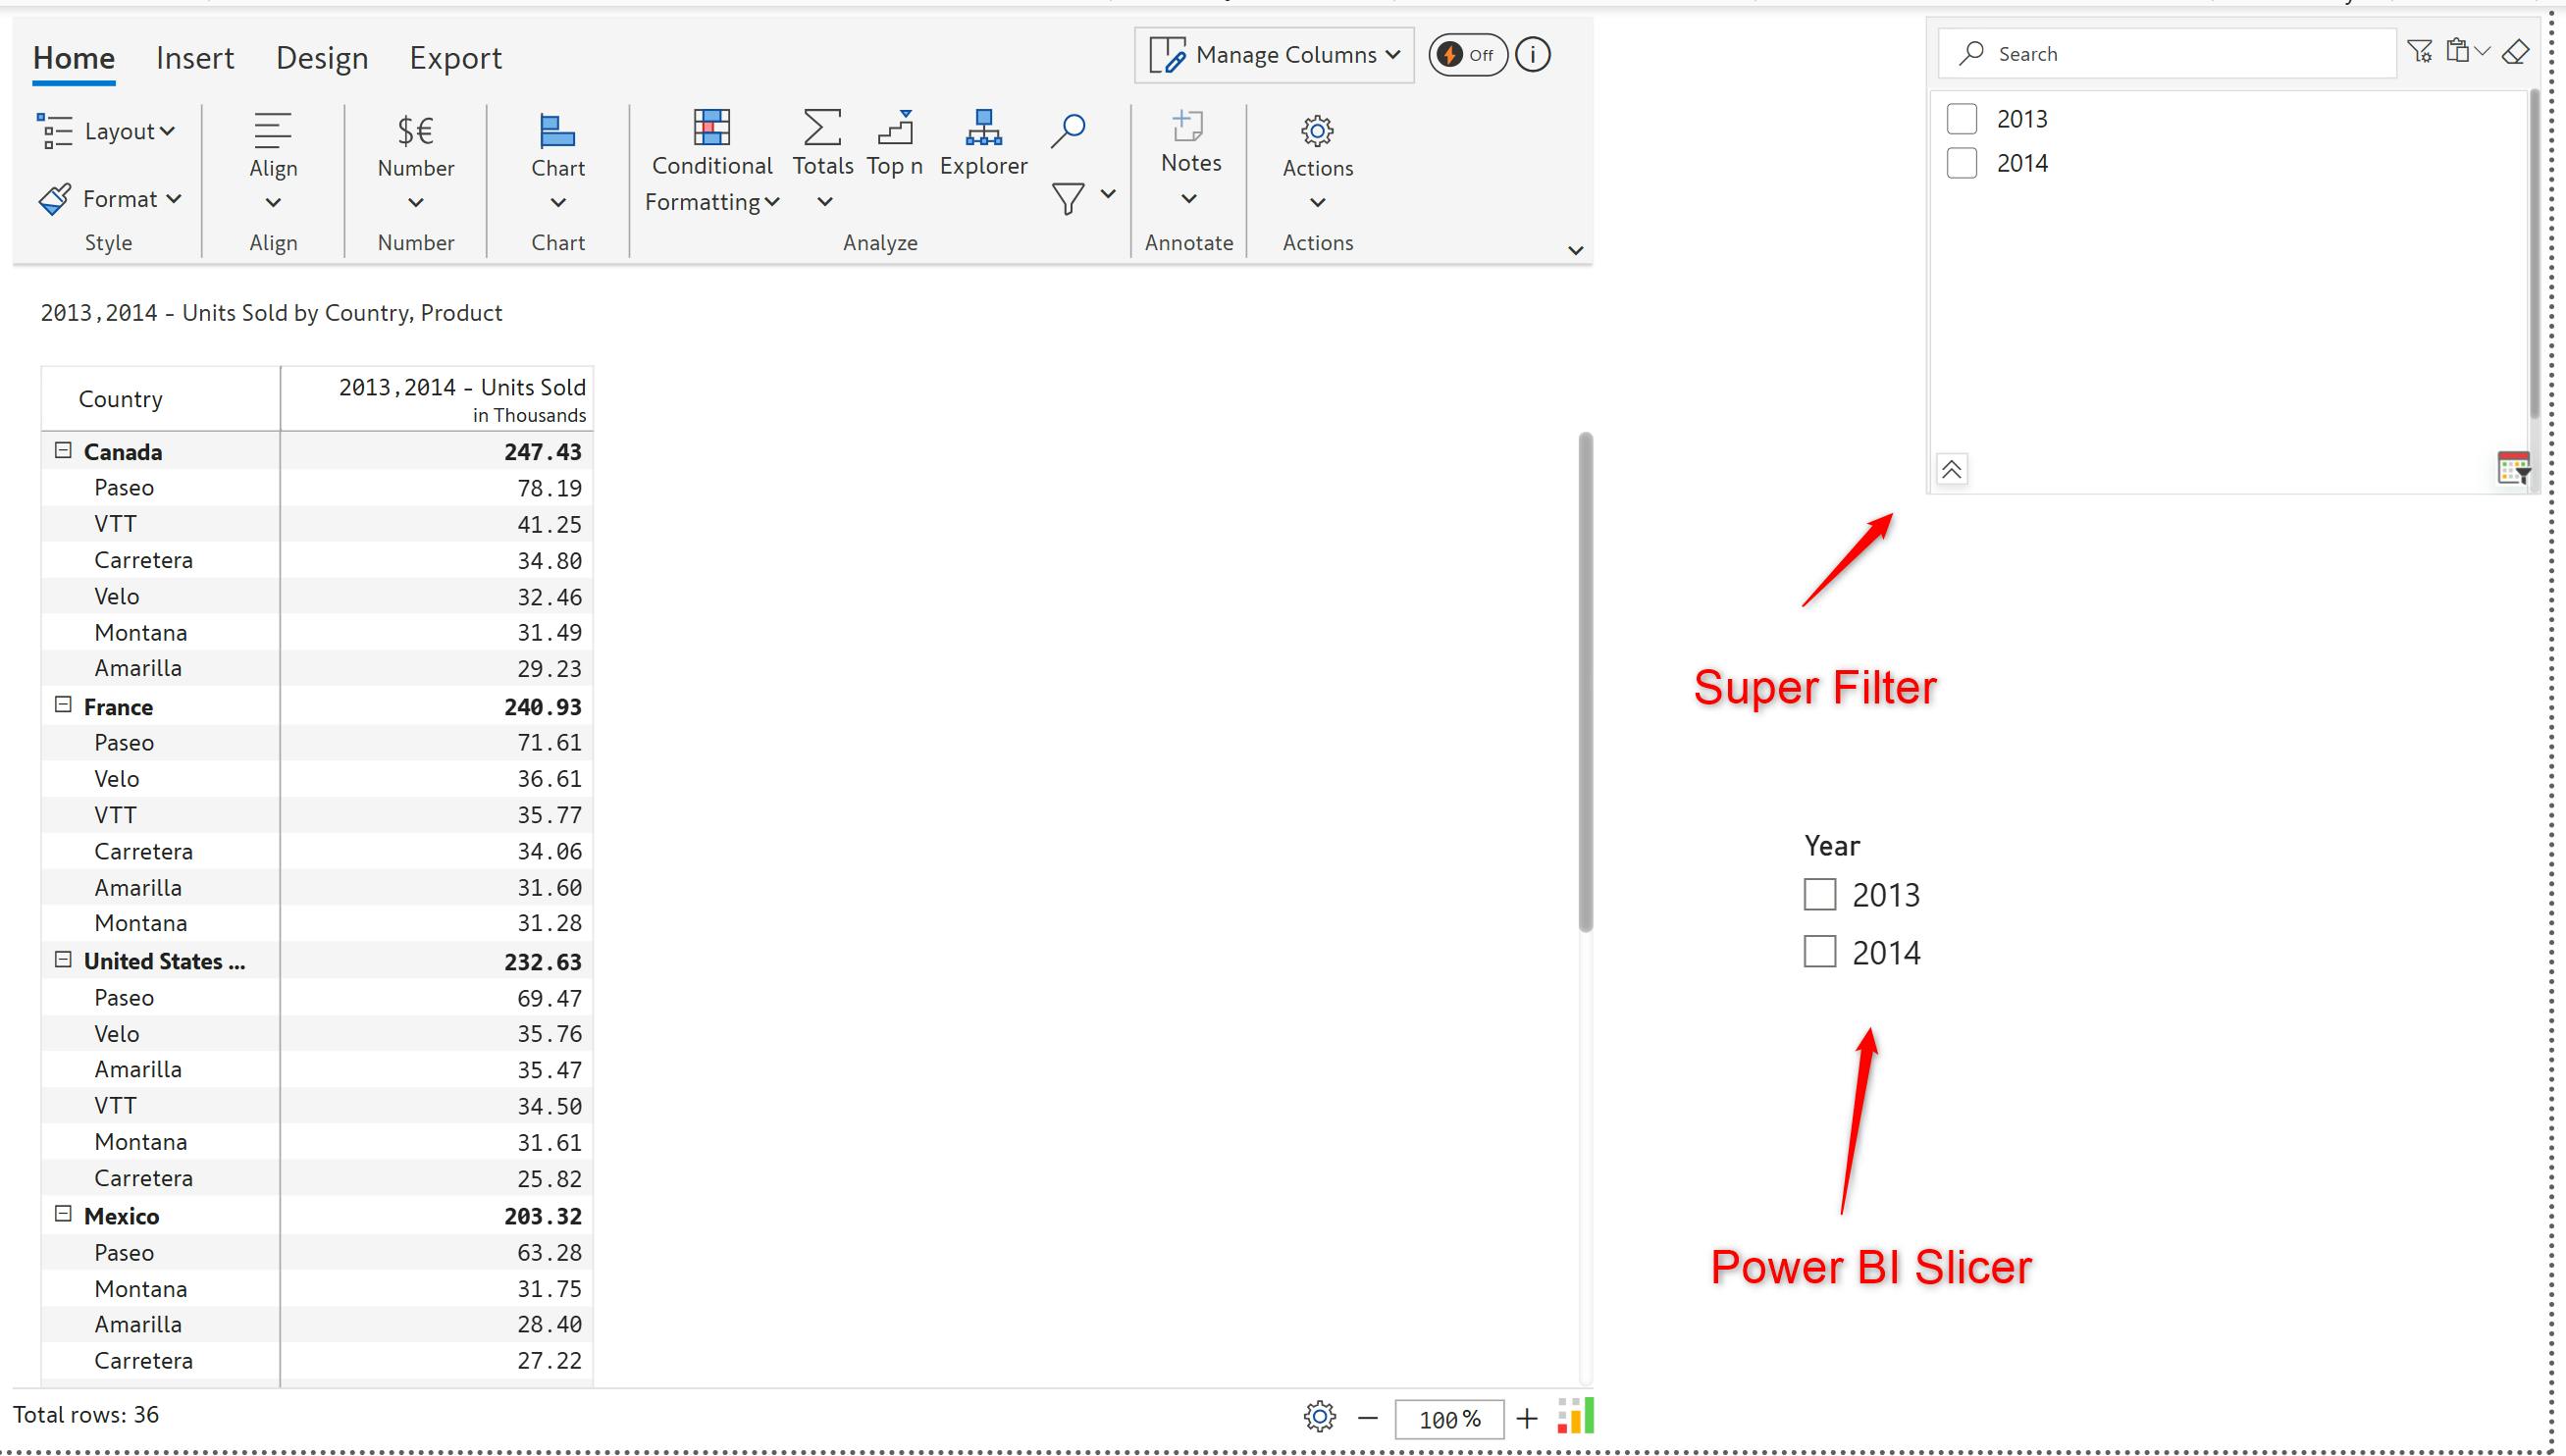
Task: Open footer settings gear icon
Action: click(x=1319, y=1416)
